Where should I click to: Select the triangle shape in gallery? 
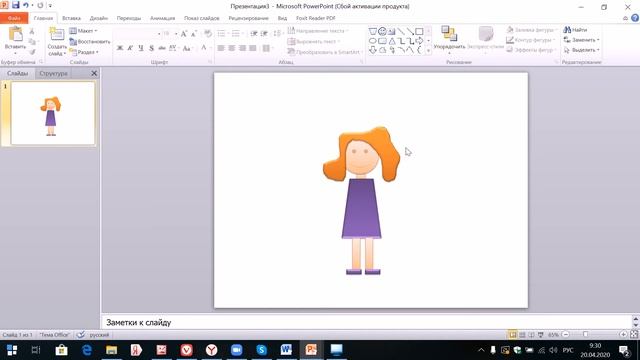(x=391, y=41)
